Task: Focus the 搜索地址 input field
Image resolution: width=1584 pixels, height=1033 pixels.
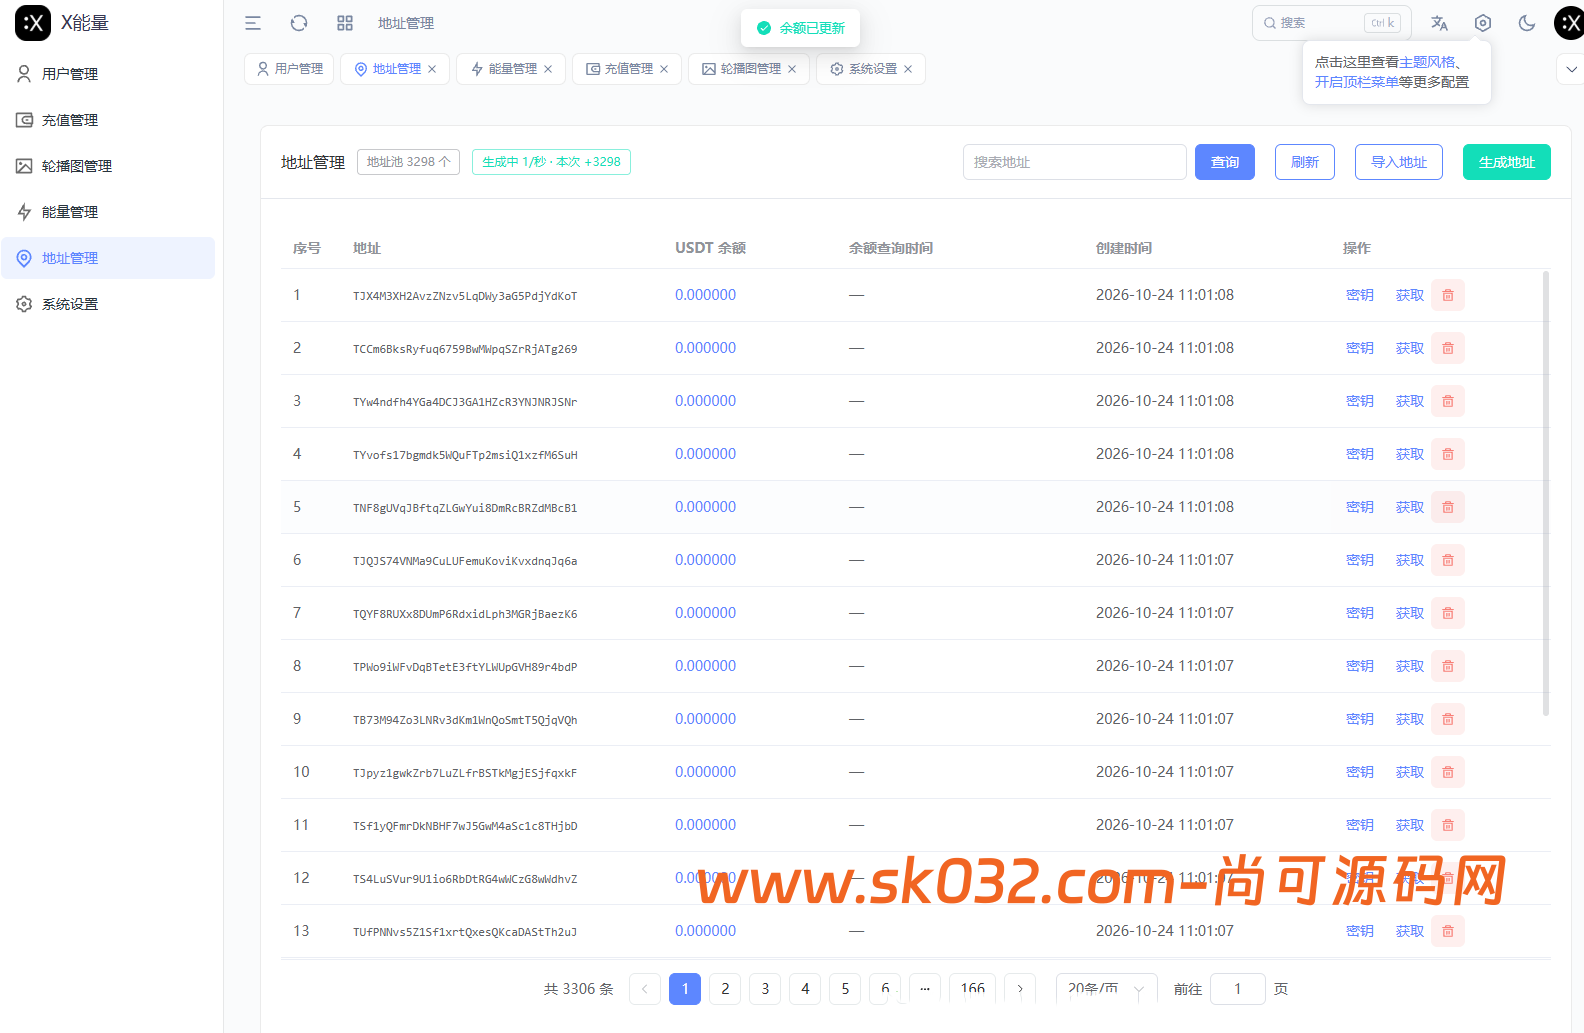Action: (1075, 162)
